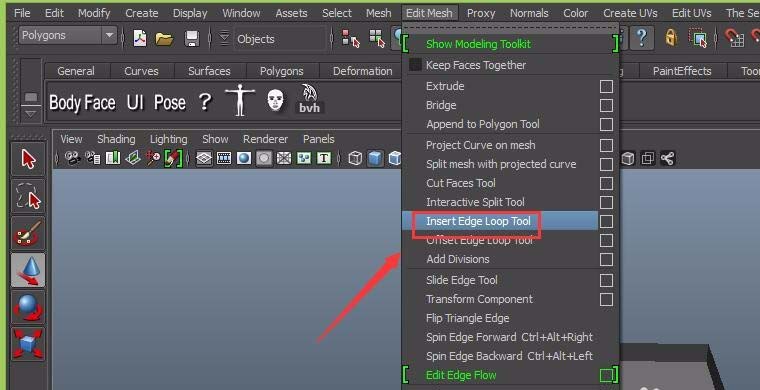Click Show Modeling Toolkit entry
760x390 pixels.
click(x=478, y=44)
